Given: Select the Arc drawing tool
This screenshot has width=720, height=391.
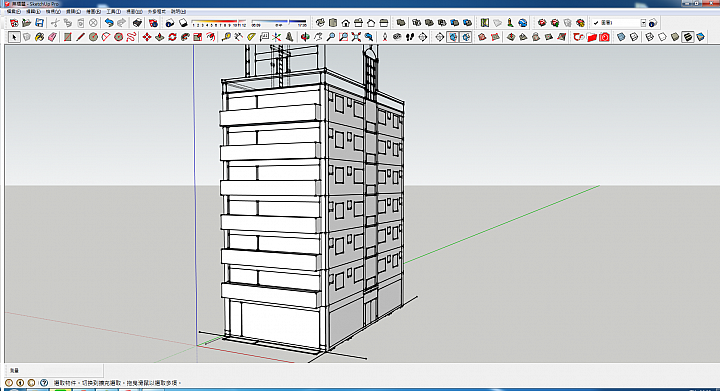Looking at the screenshot, I should [x=106, y=37].
